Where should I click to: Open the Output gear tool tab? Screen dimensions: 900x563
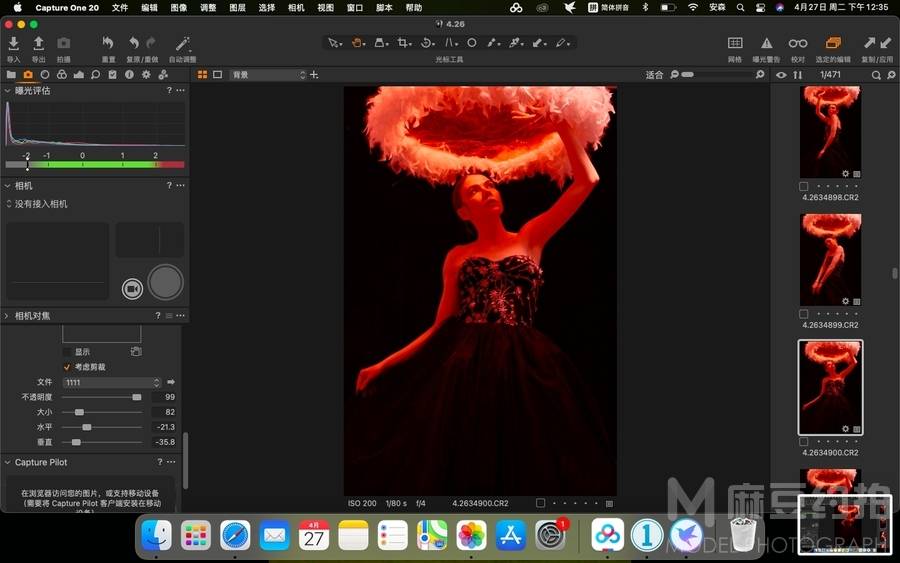coord(146,75)
